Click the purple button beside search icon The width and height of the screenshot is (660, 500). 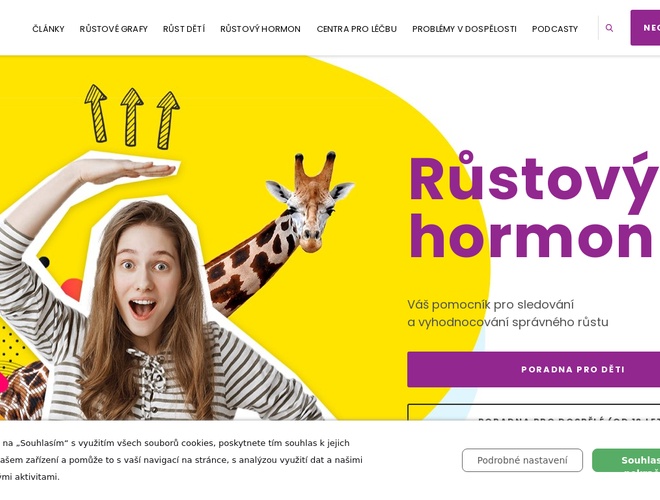coord(645,28)
